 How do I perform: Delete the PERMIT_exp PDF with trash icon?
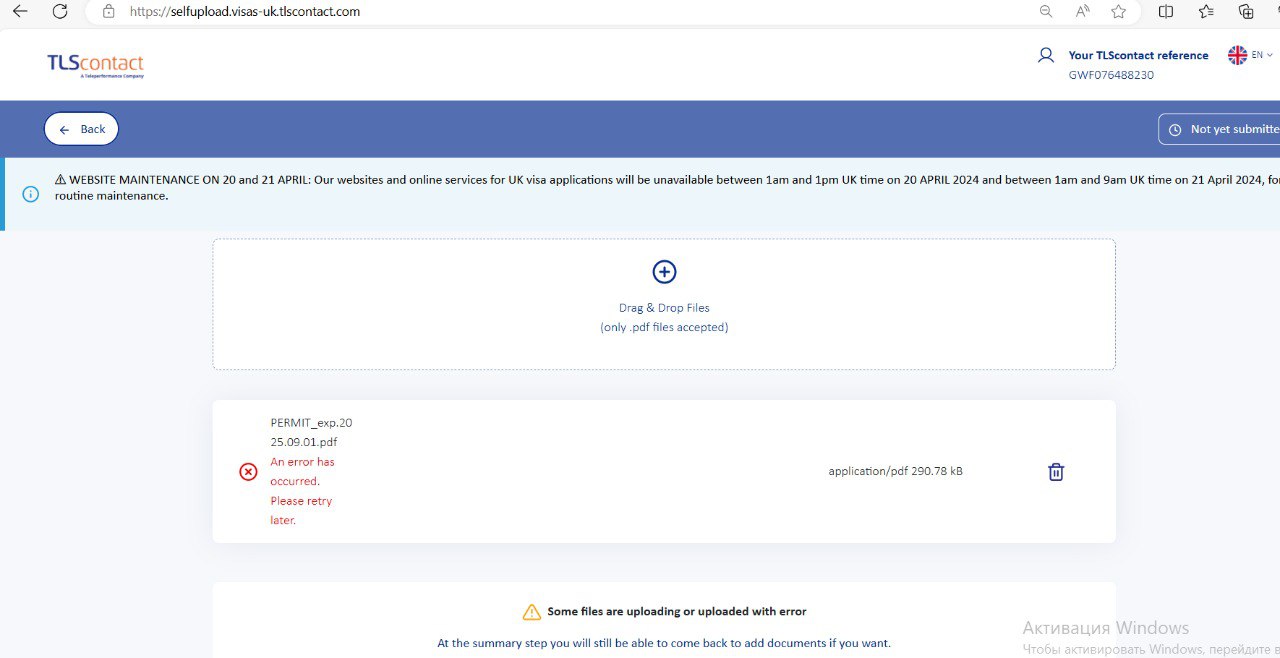[1055, 472]
